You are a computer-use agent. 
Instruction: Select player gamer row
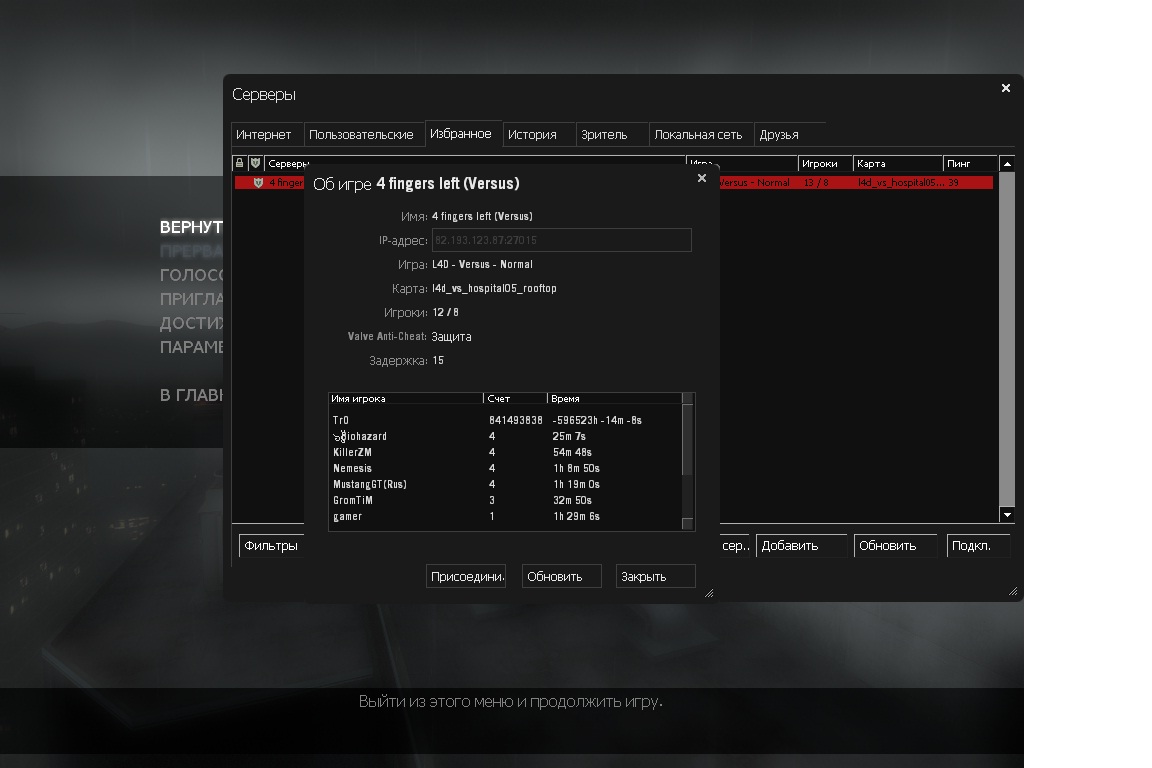tap(505, 517)
